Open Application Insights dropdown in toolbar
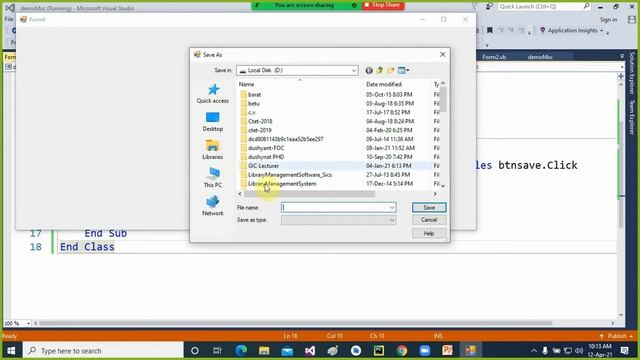Screen dimensions: 640x360 coord(571,31)
